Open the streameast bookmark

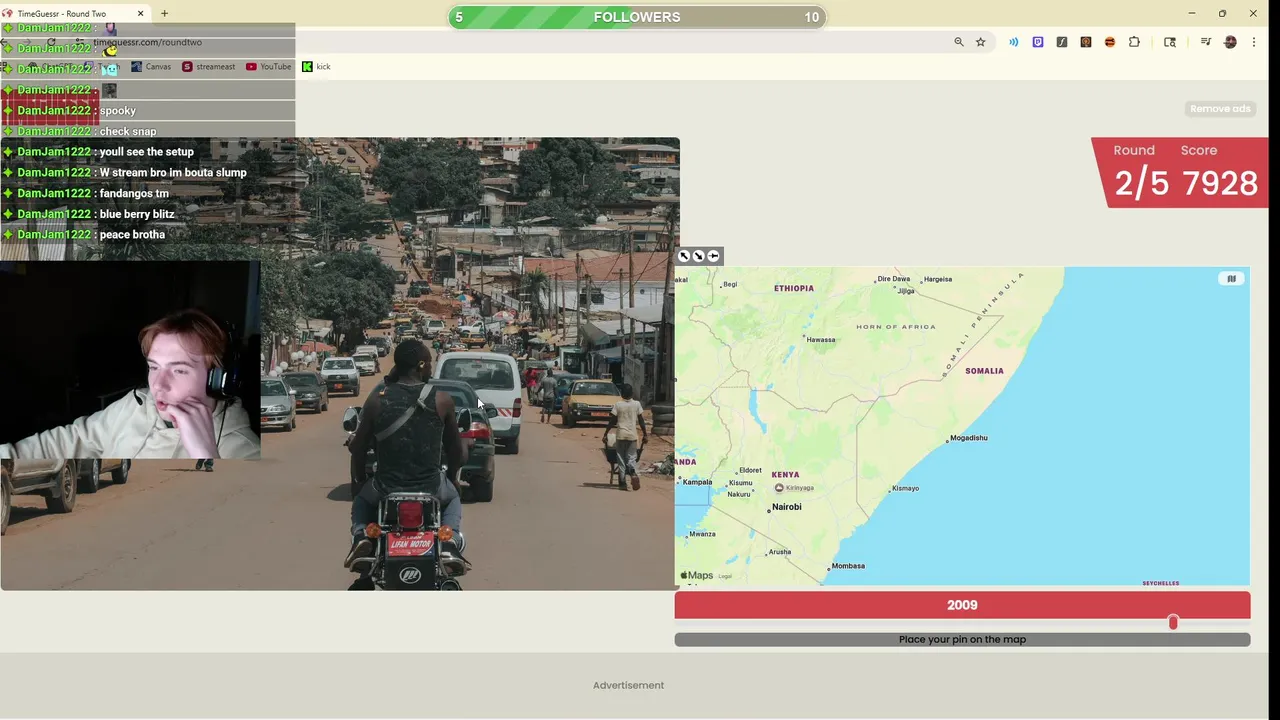click(x=209, y=67)
